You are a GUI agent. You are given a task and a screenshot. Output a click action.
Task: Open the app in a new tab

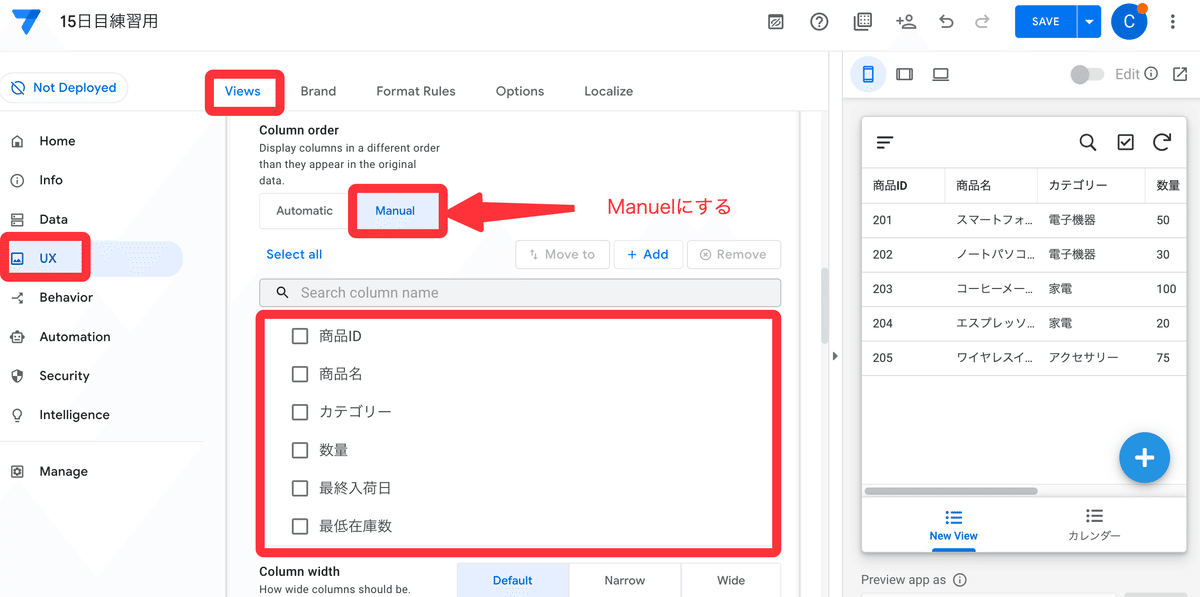point(1180,73)
